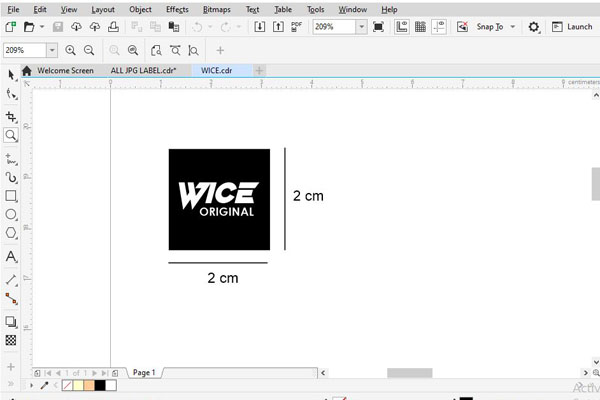The width and height of the screenshot is (600, 400).
Task: Open the Tools menu
Action: coord(316,10)
